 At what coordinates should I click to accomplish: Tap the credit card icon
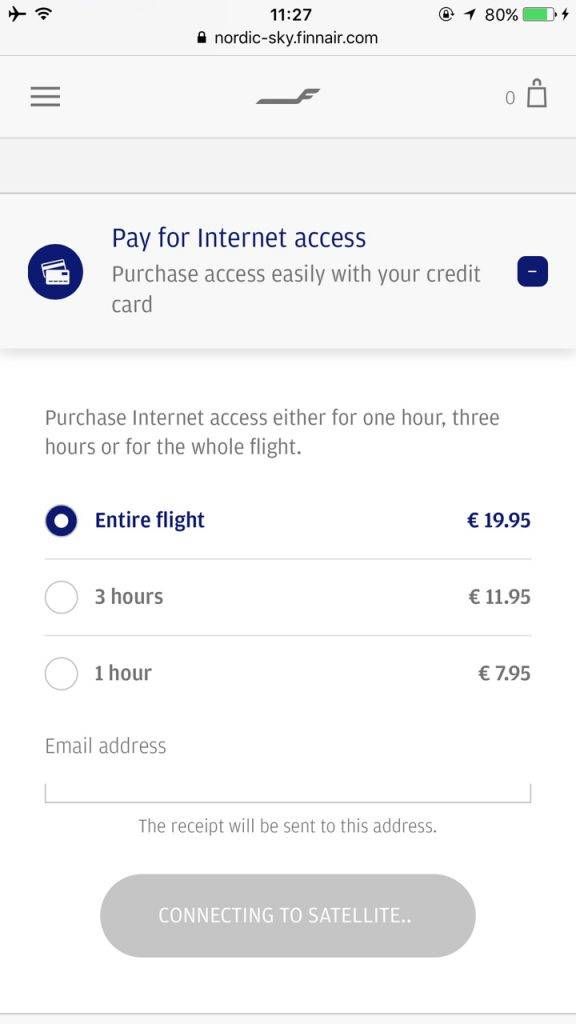pos(56,272)
